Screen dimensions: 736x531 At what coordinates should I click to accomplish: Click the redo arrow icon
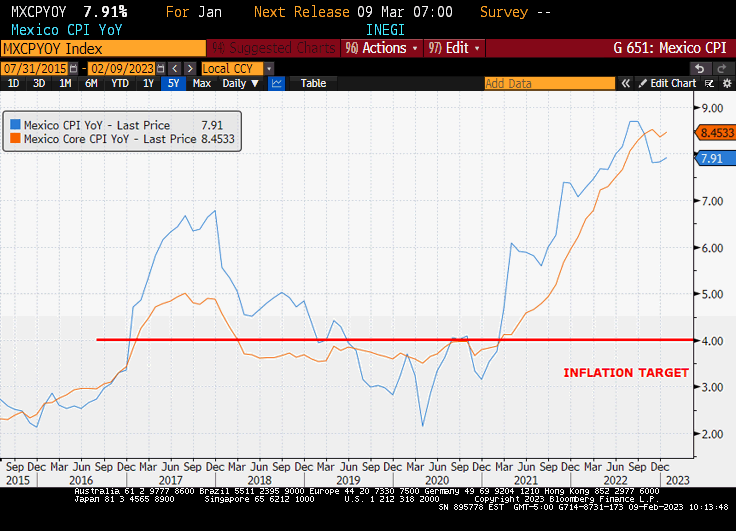tap(719, 68)
